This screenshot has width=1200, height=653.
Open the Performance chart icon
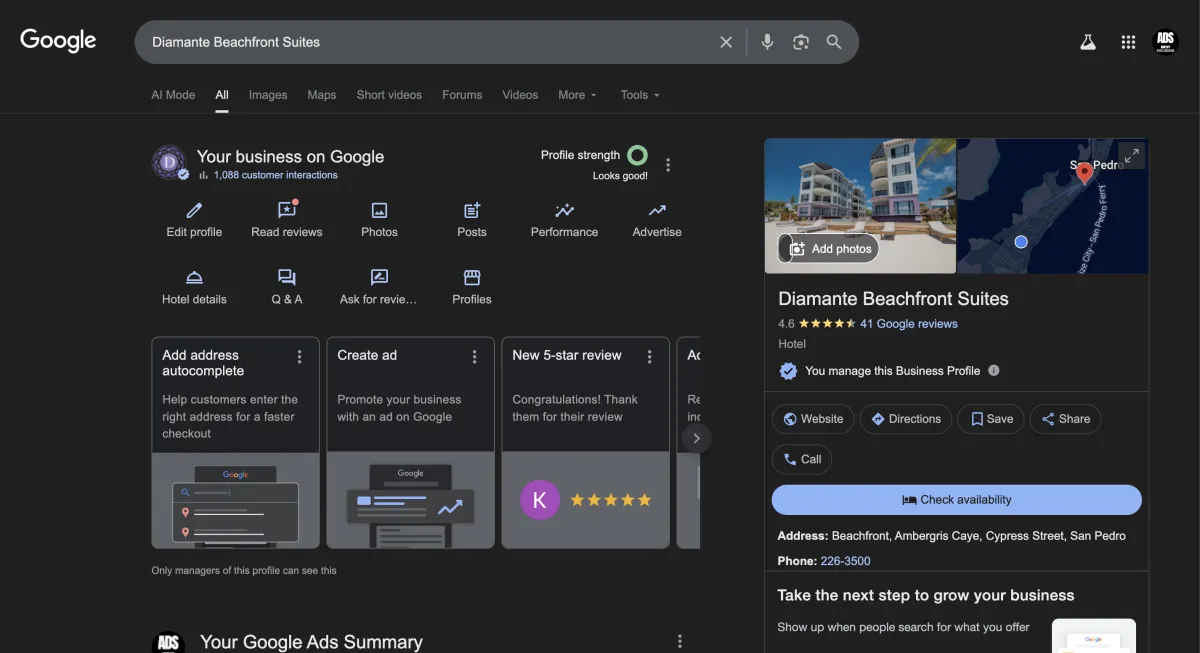pyautogui.click(x=564, y=210)
